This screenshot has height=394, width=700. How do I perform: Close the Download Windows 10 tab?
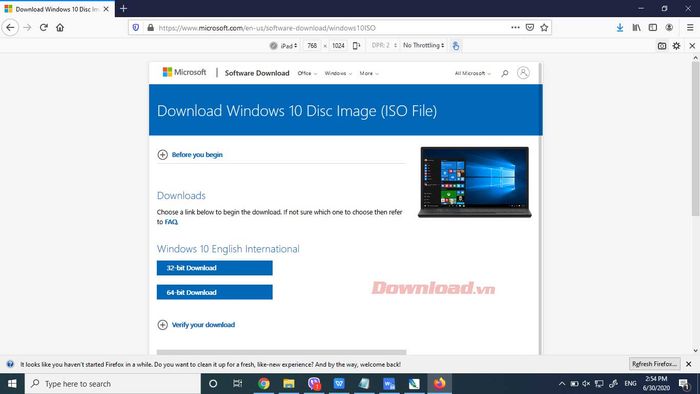(106, 9)
